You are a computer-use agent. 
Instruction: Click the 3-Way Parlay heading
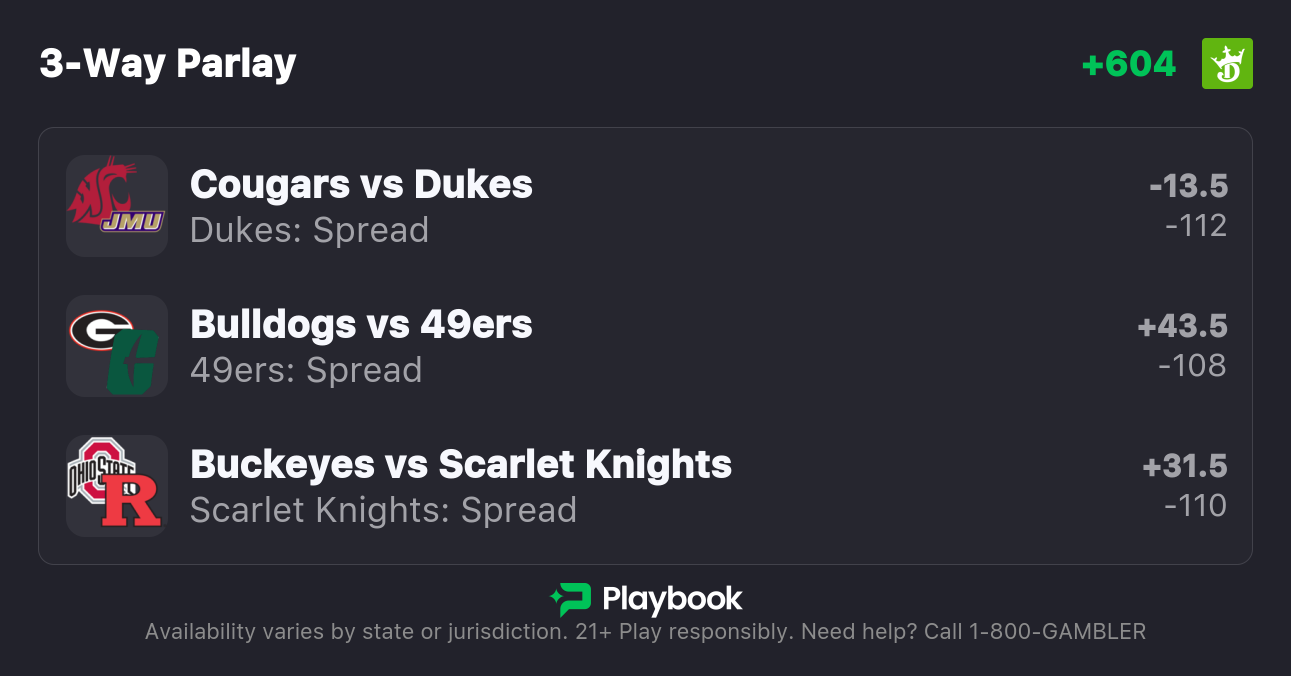coord(168,64)
